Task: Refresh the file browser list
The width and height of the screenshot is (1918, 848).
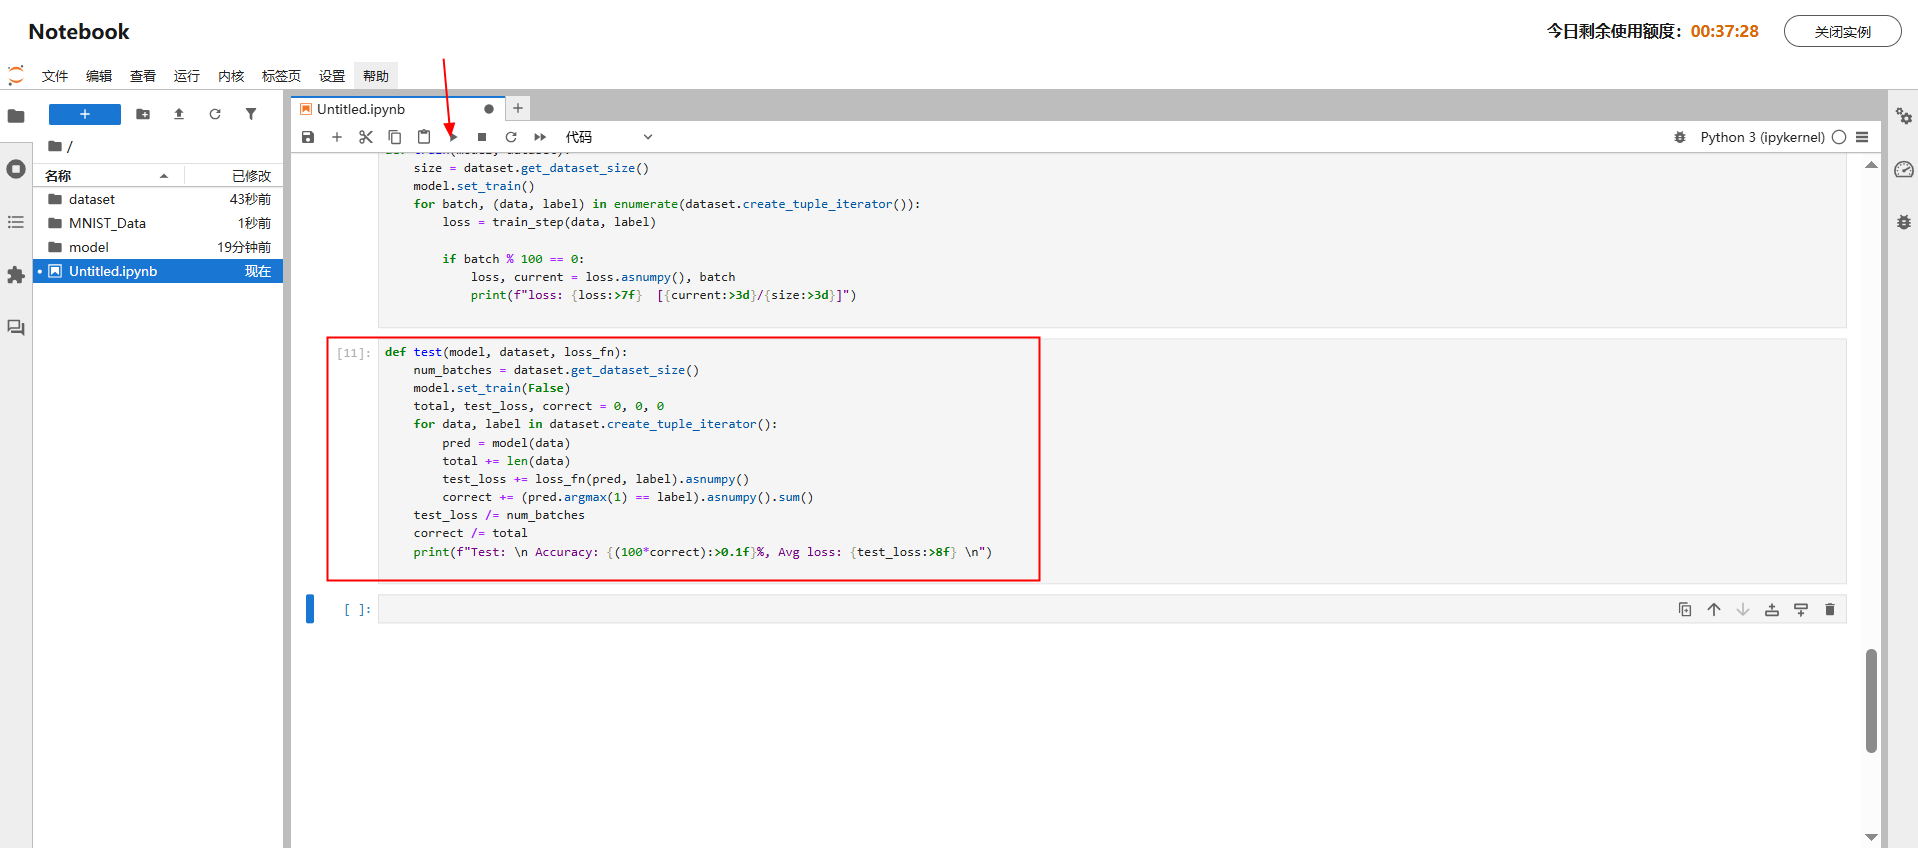Action: tap(215, 114)
